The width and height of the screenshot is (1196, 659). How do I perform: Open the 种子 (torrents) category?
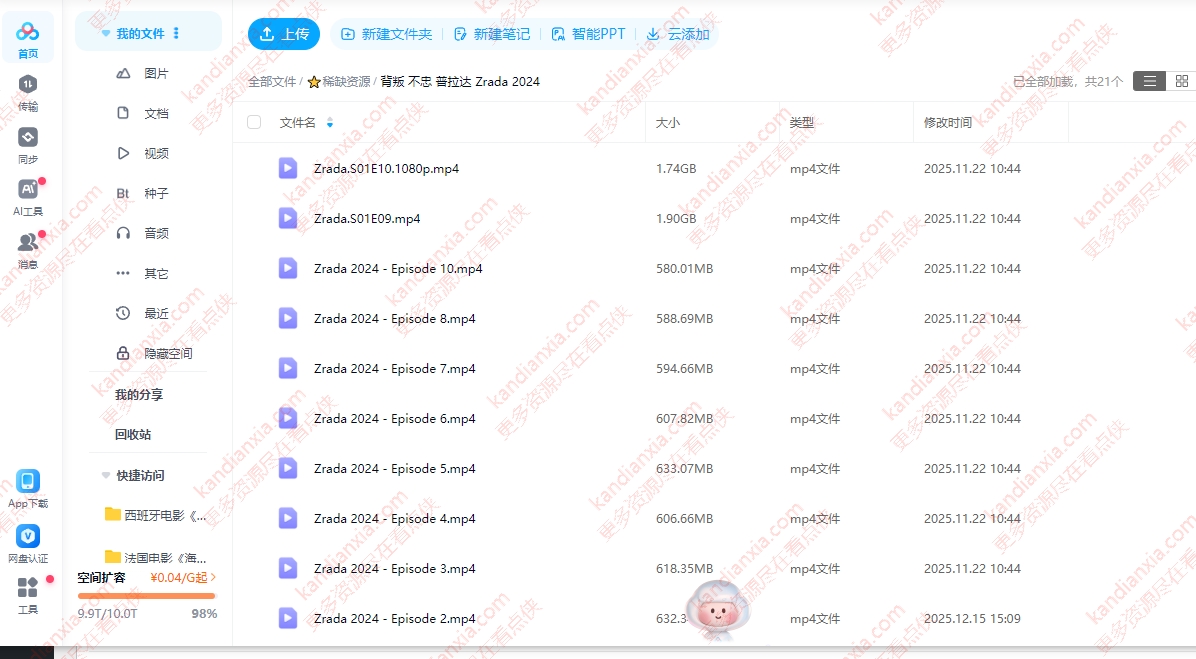tap(123, 193)
